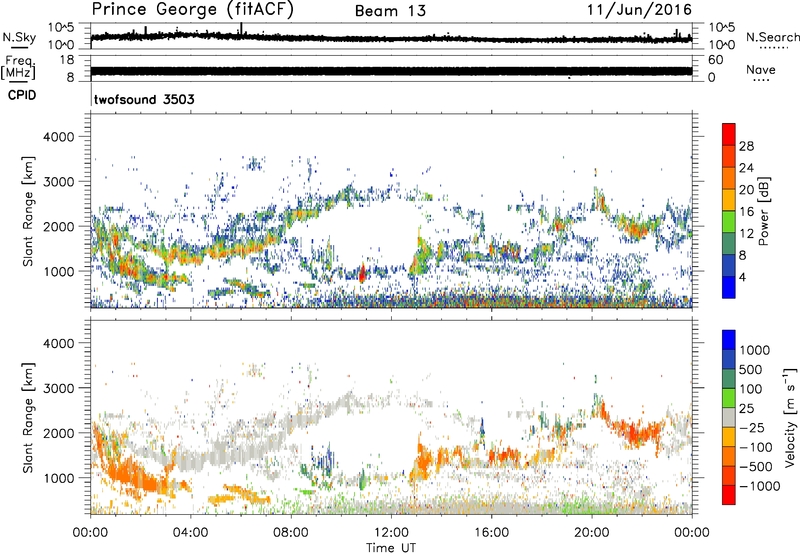
Task: Click the 'Time UT' axis title
Action: 391,548
